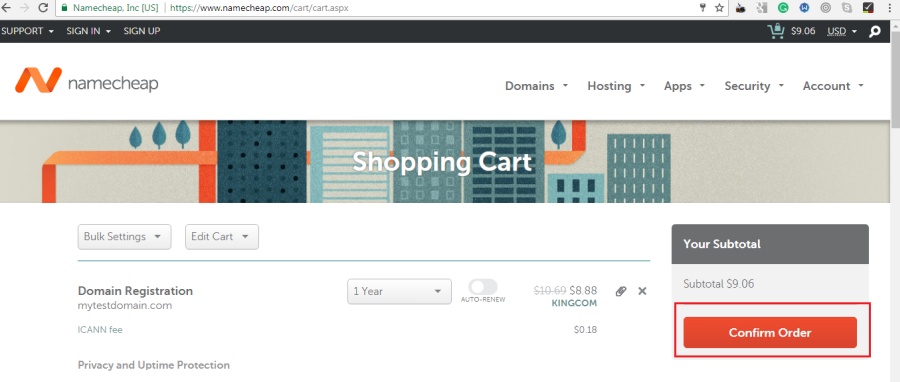Viewport: 900px width, 382px height.
Task: Click the browser back arrow
Action: (x=6, y=8)
